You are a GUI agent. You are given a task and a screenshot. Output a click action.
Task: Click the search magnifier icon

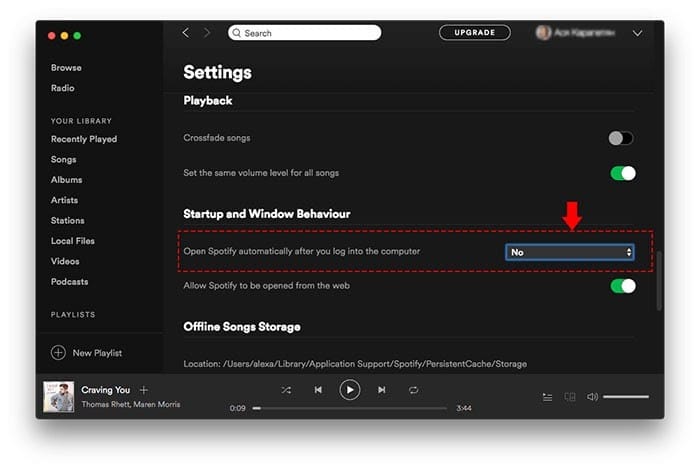pos(237,33)
